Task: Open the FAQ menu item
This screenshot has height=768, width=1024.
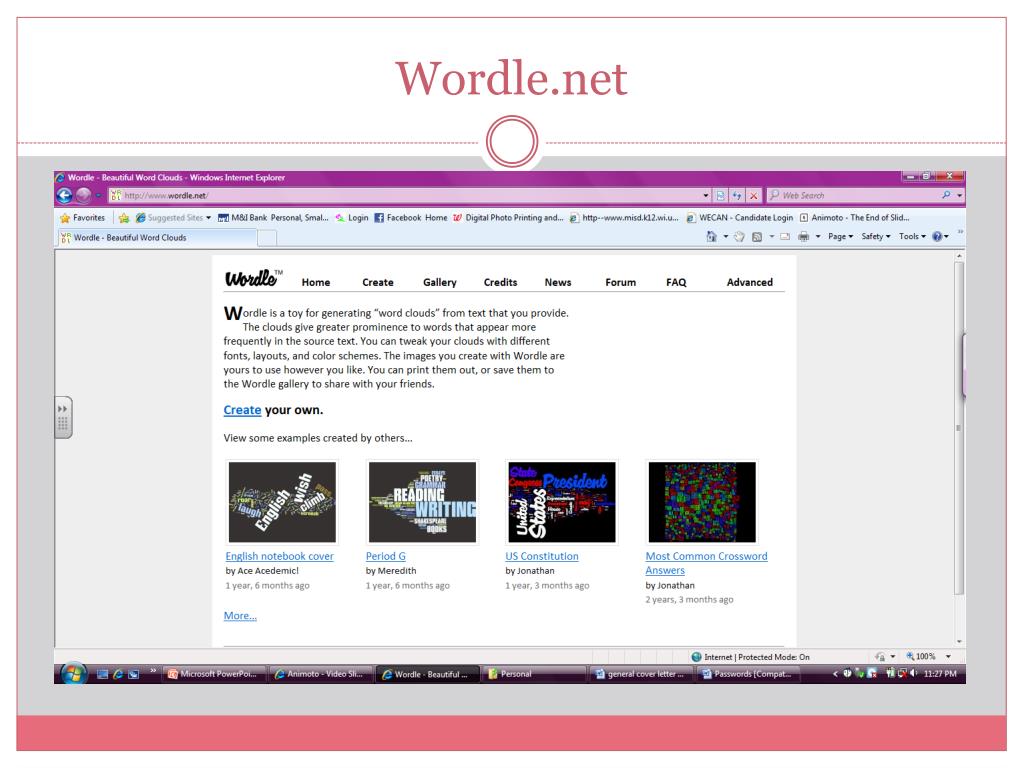Action: point(676,282)
